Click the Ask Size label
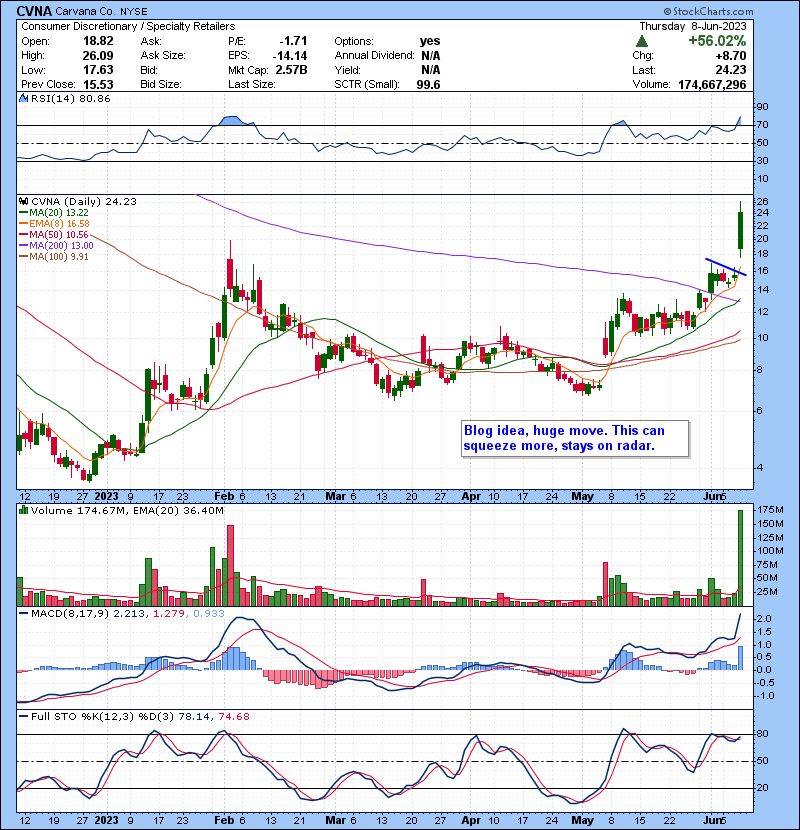The width and height of the screenshot is (800, 830). (x=163, y=55)
